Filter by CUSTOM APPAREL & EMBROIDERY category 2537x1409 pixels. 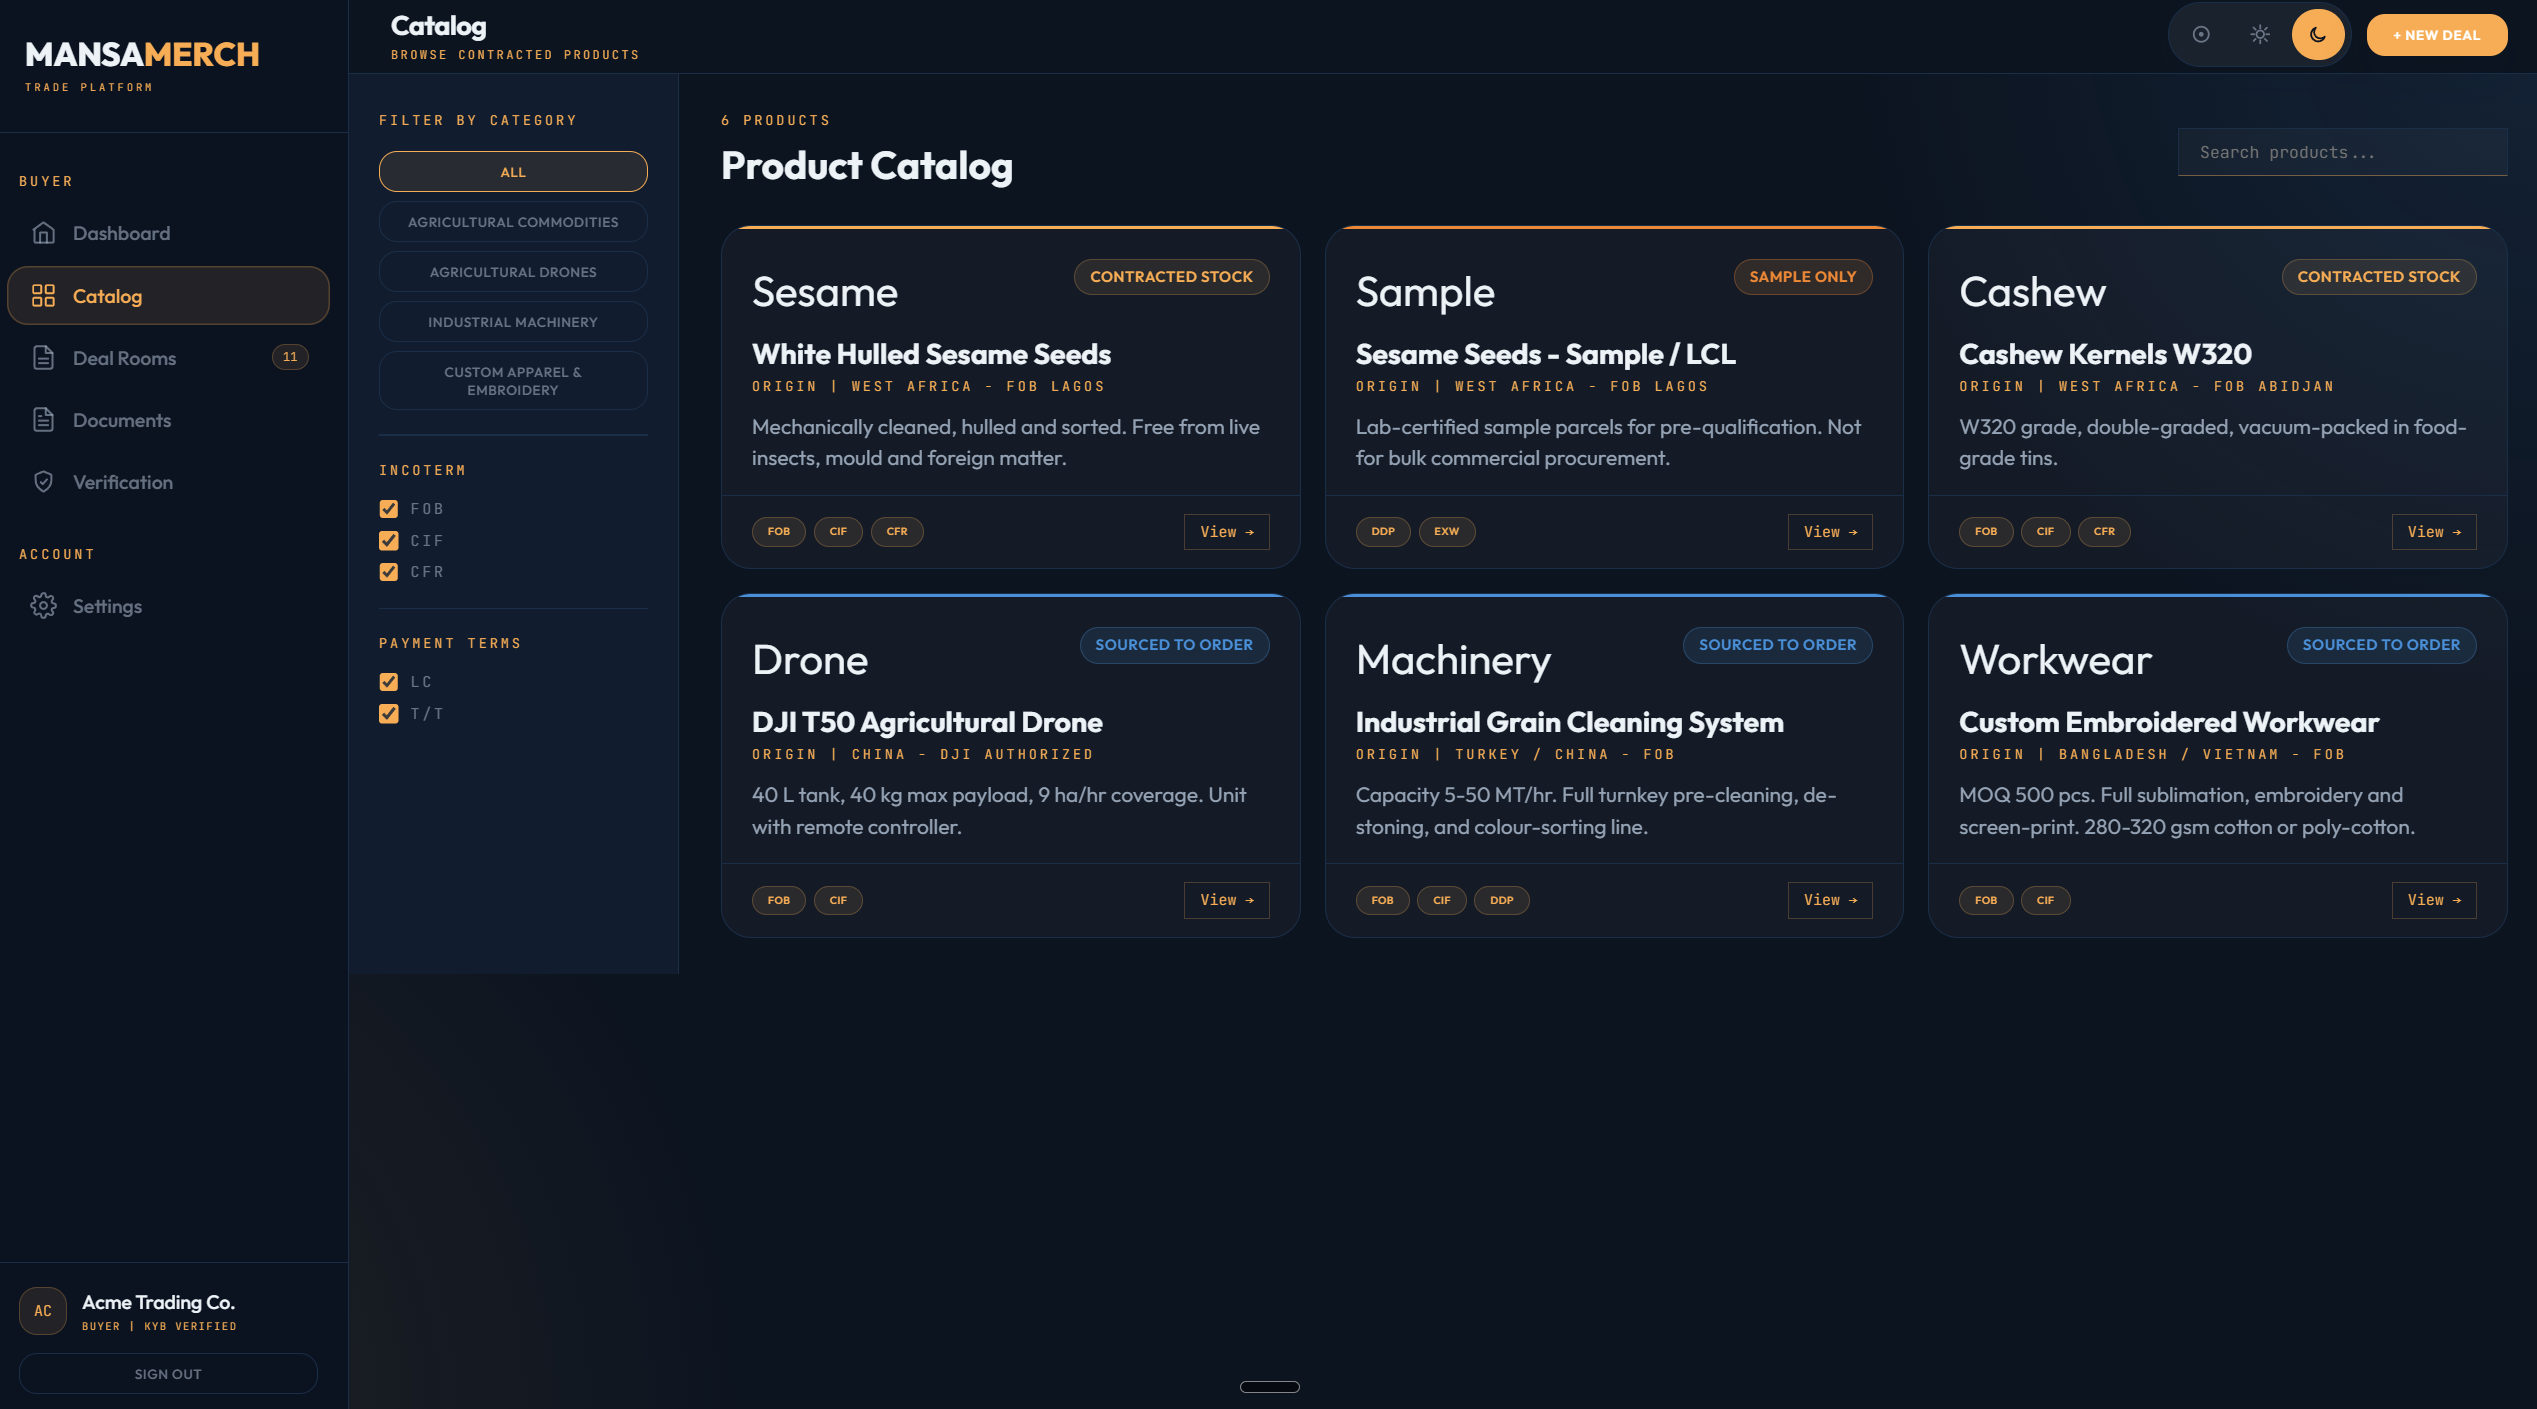click(x=512, y=380)
